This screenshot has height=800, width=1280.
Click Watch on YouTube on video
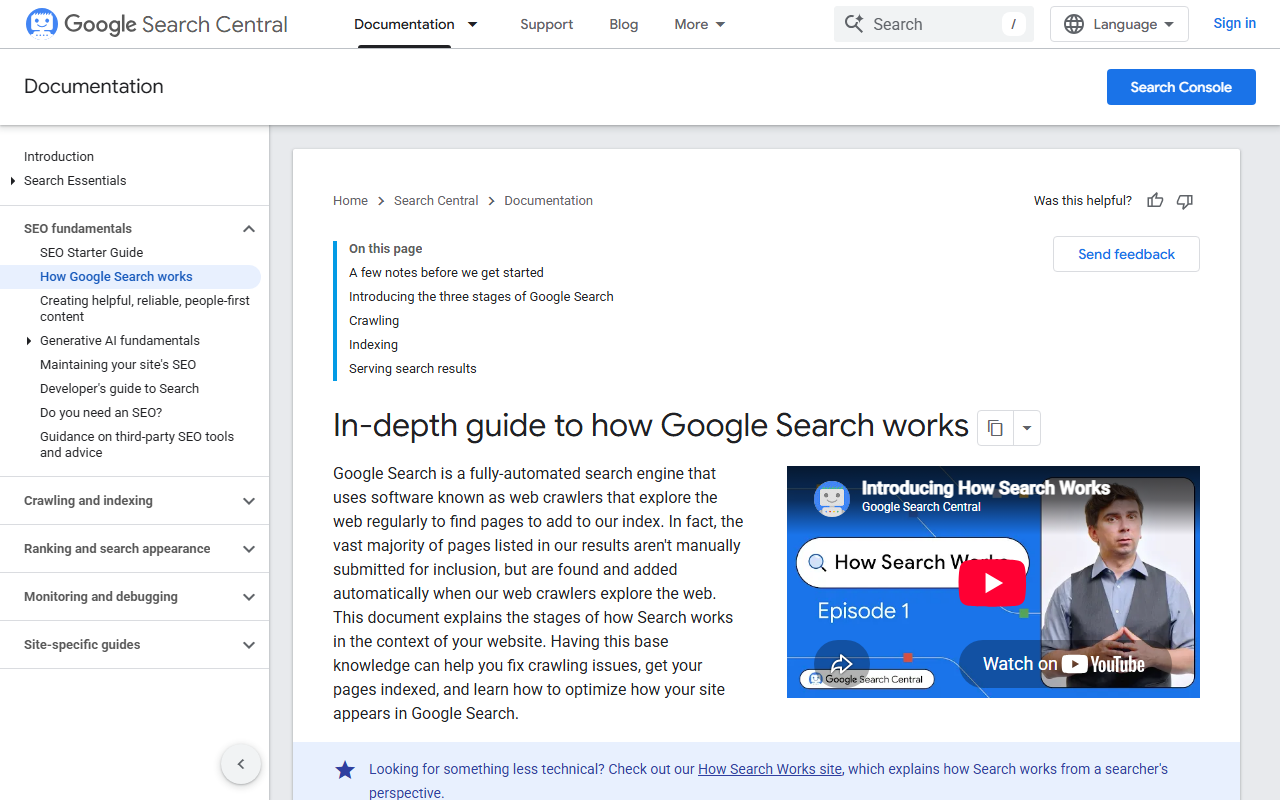tap(1063, 664)
